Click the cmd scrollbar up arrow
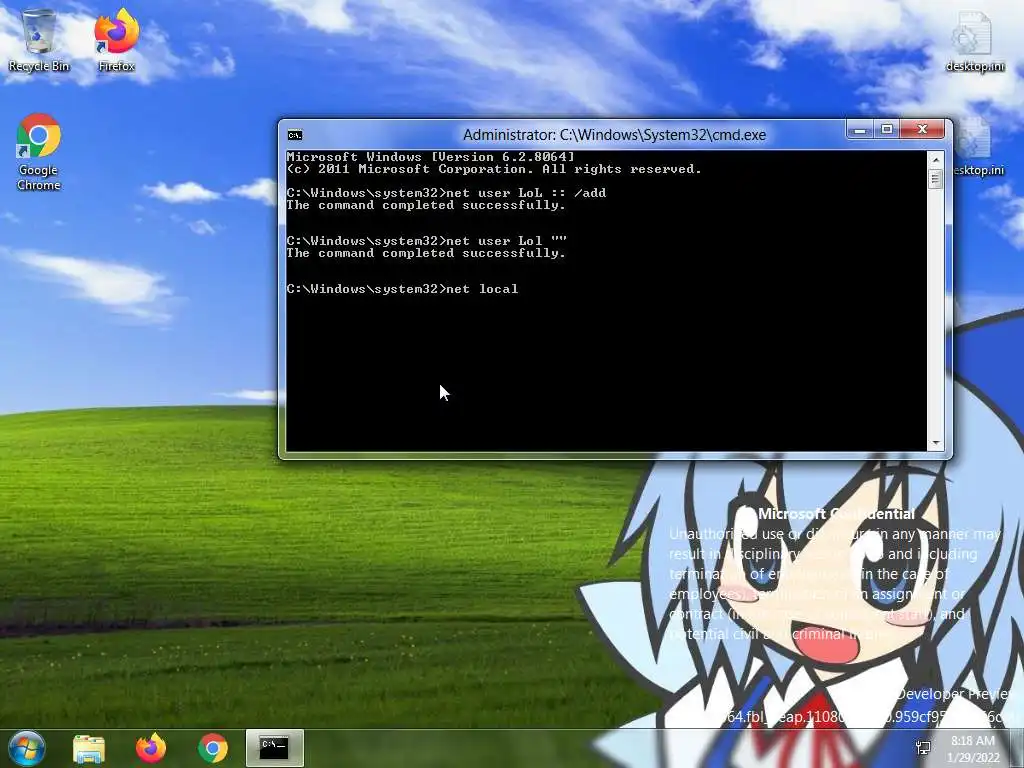Image resolution: width=1024 pixels, height=768 pixels. point(935,159)
